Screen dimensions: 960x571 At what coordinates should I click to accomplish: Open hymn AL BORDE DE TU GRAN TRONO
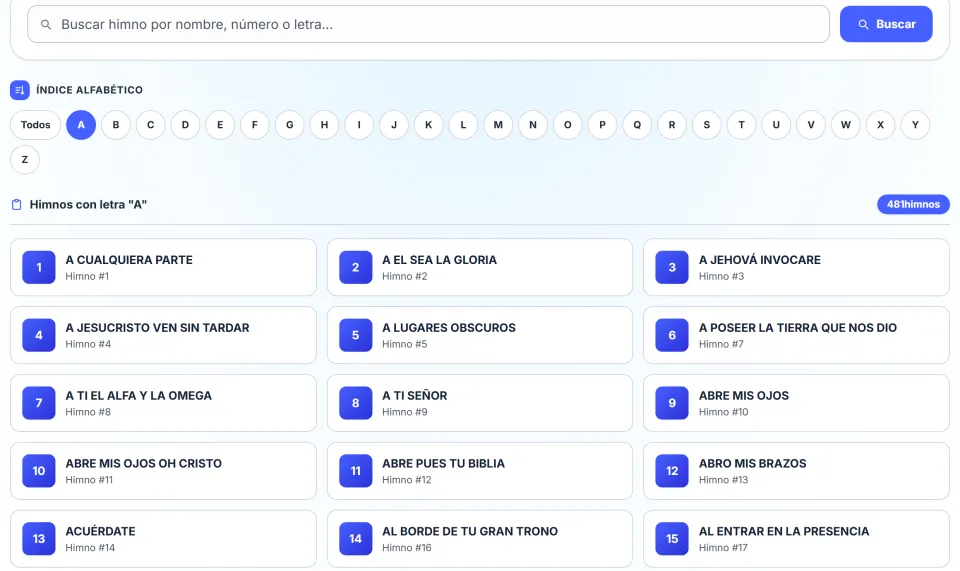pyautogui.click(x=480, y=539)
